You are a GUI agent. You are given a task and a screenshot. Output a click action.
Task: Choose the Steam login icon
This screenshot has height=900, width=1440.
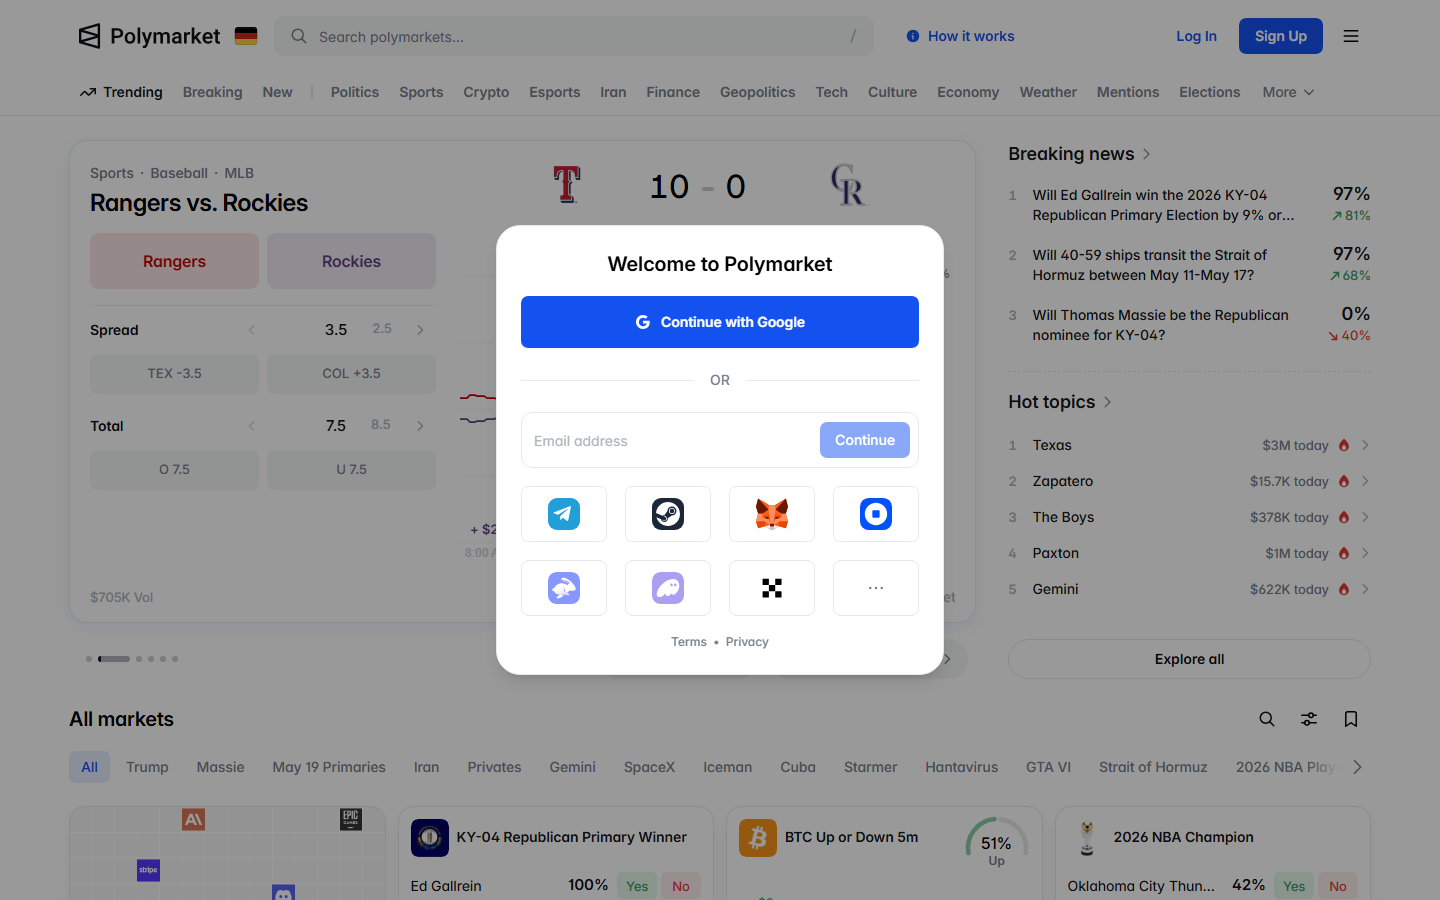click(x=668, y=514)
